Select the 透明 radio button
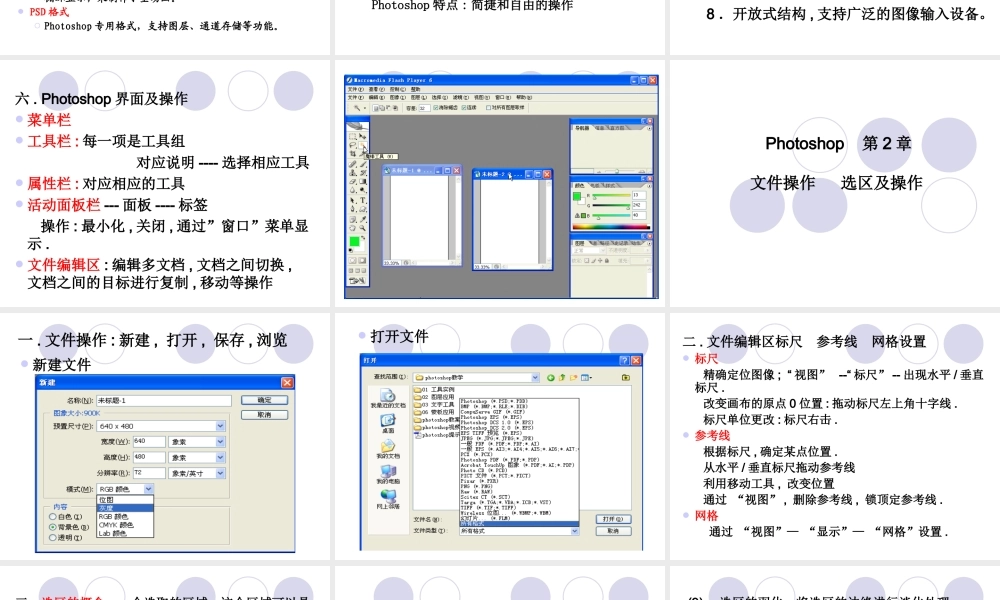Screen dimensions: 1000x600 tap(53, 538)
